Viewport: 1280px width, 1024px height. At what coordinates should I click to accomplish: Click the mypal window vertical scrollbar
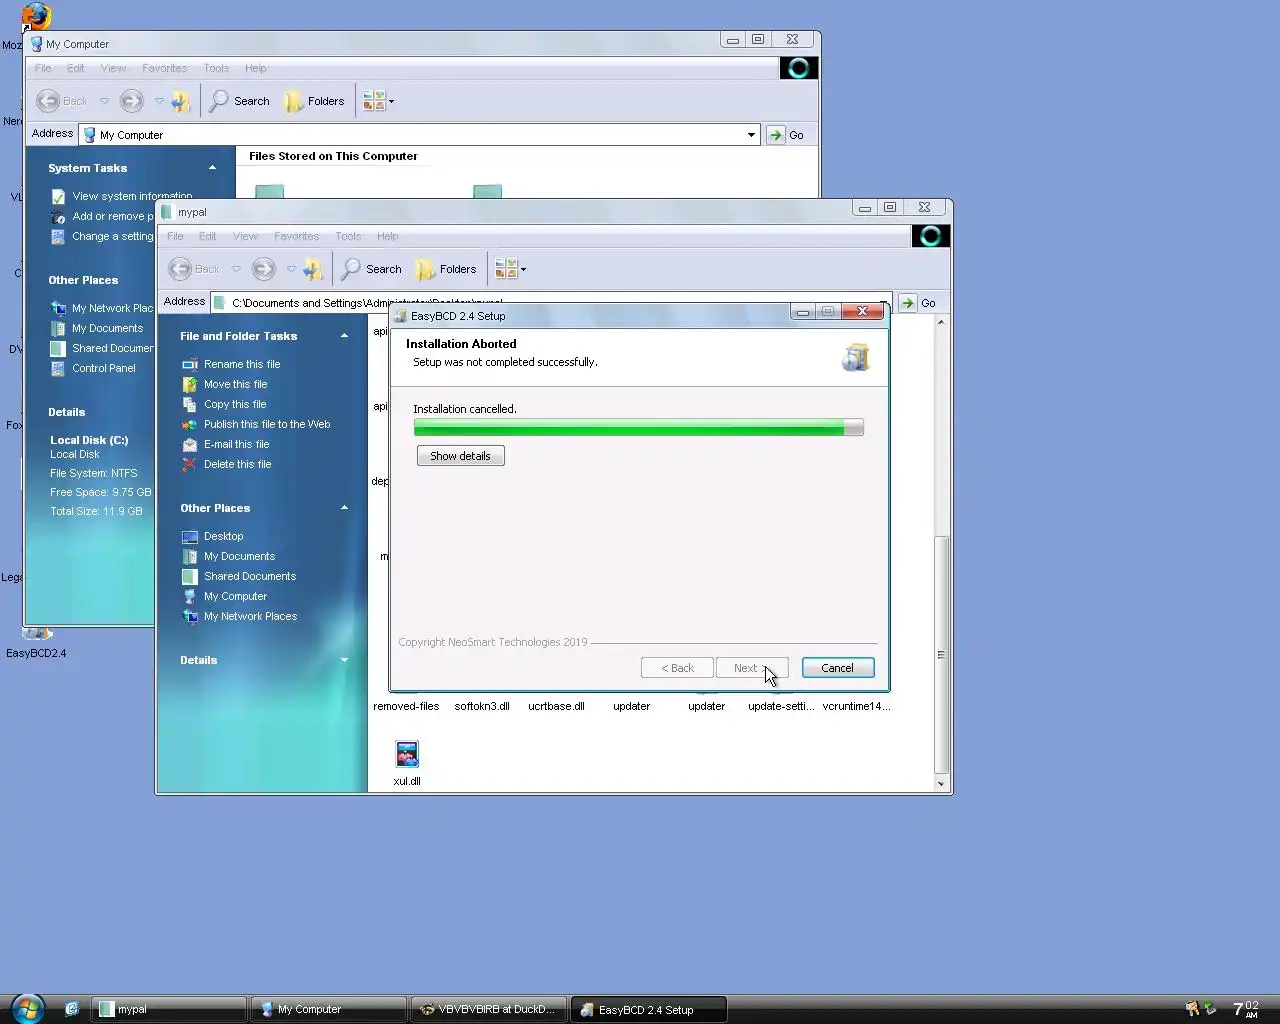[940, 655]
